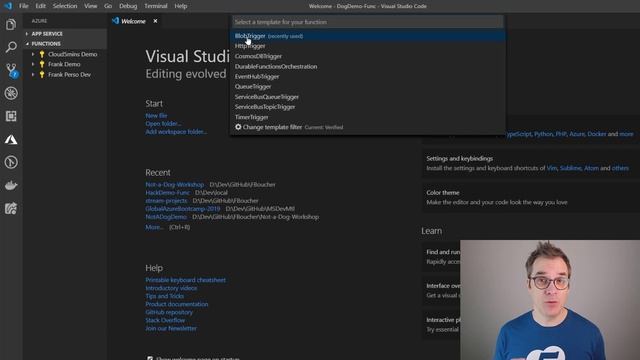Open the Search view icon

coord(11,47)
